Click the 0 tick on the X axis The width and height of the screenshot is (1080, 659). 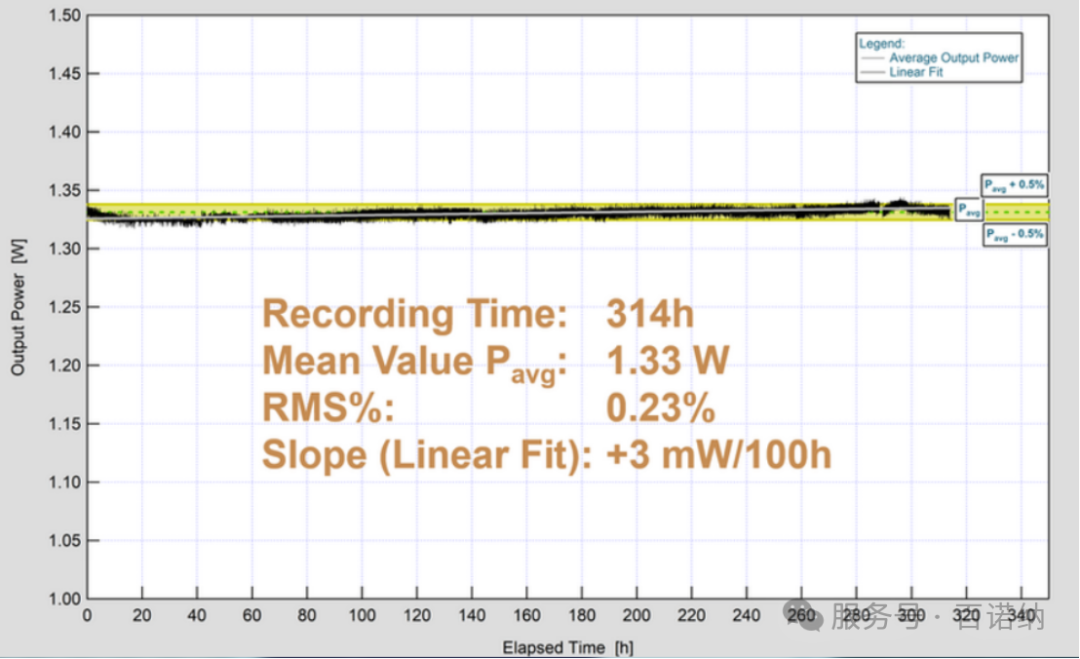point(88,615)
